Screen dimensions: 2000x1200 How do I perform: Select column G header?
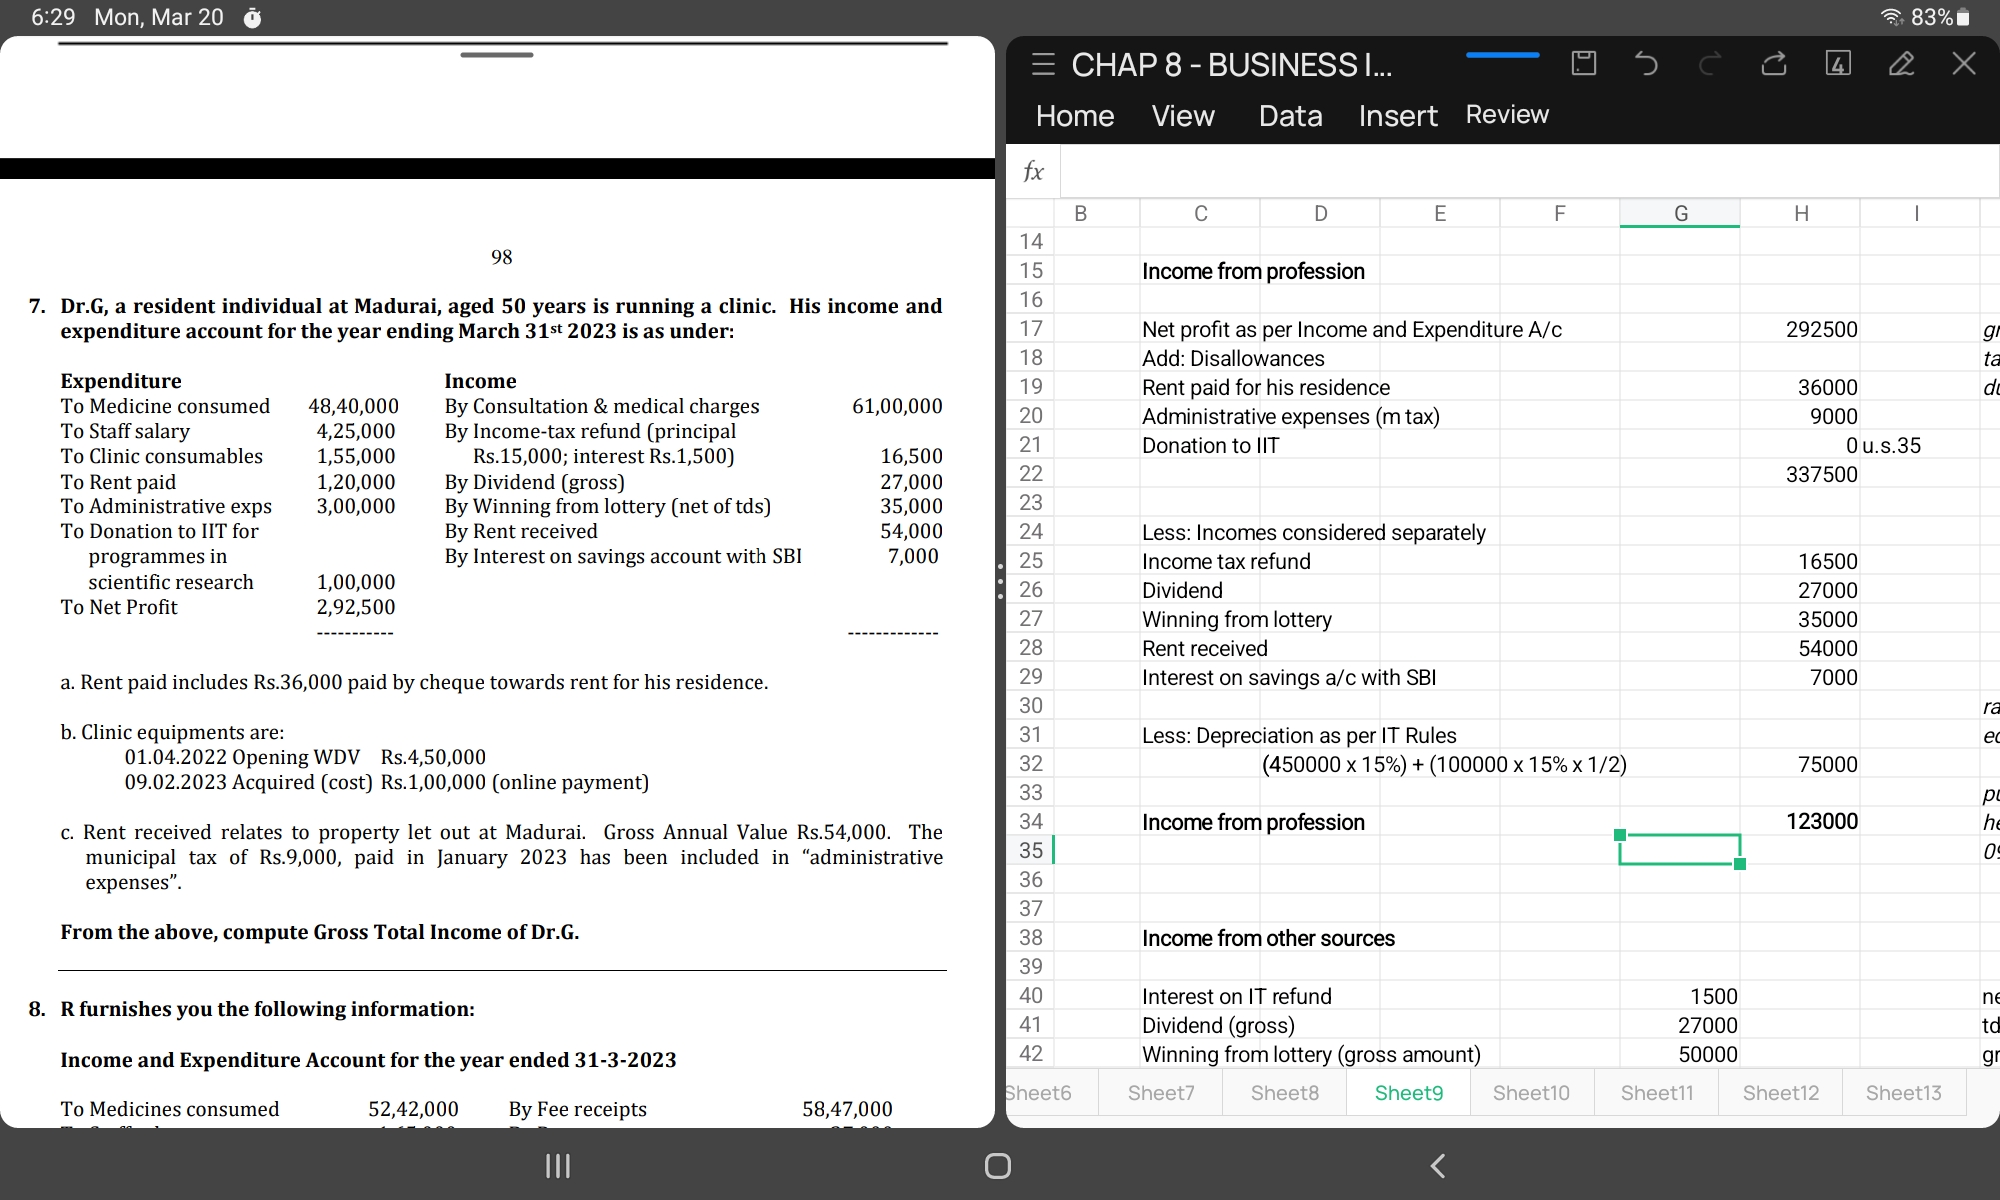[1680, 213]
